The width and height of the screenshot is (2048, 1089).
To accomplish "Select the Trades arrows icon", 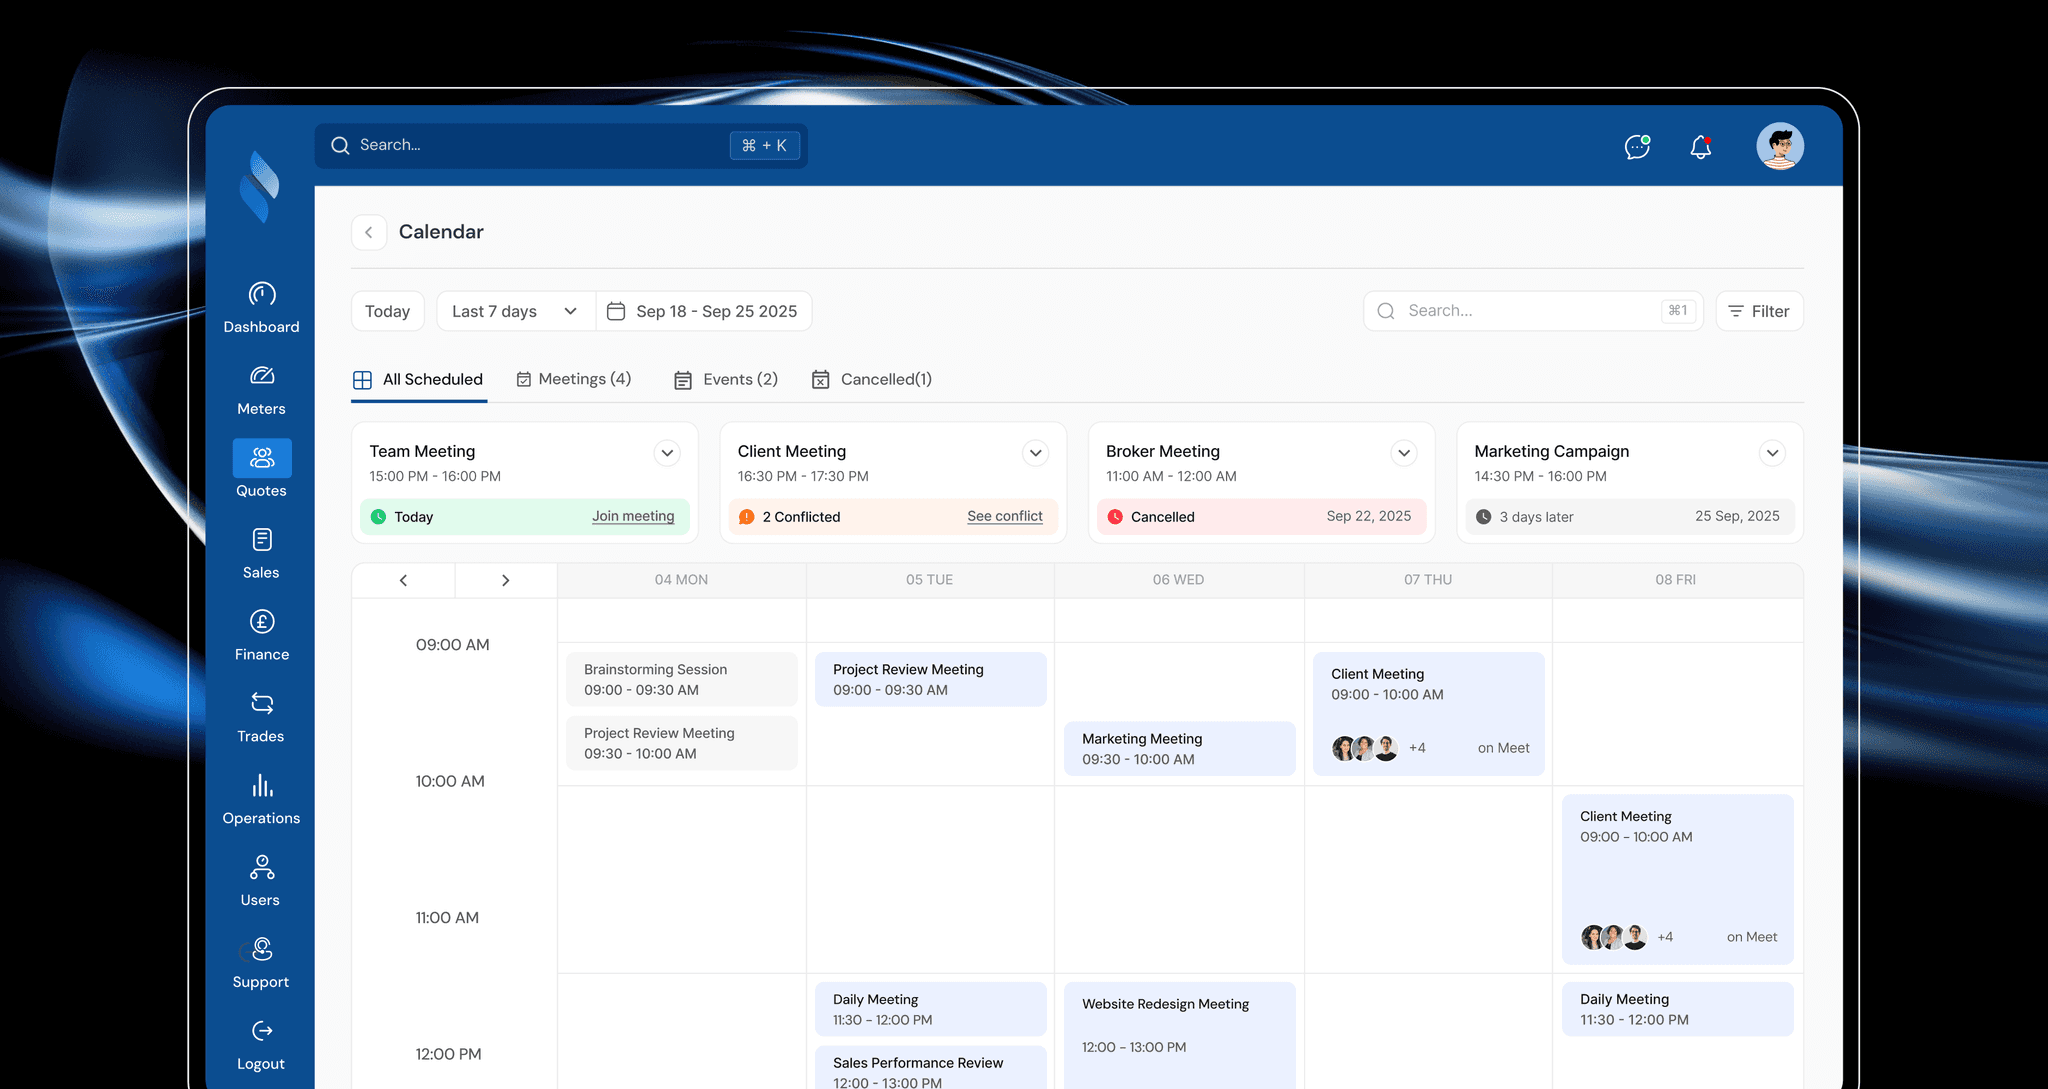I will click(x=262, y=704).
